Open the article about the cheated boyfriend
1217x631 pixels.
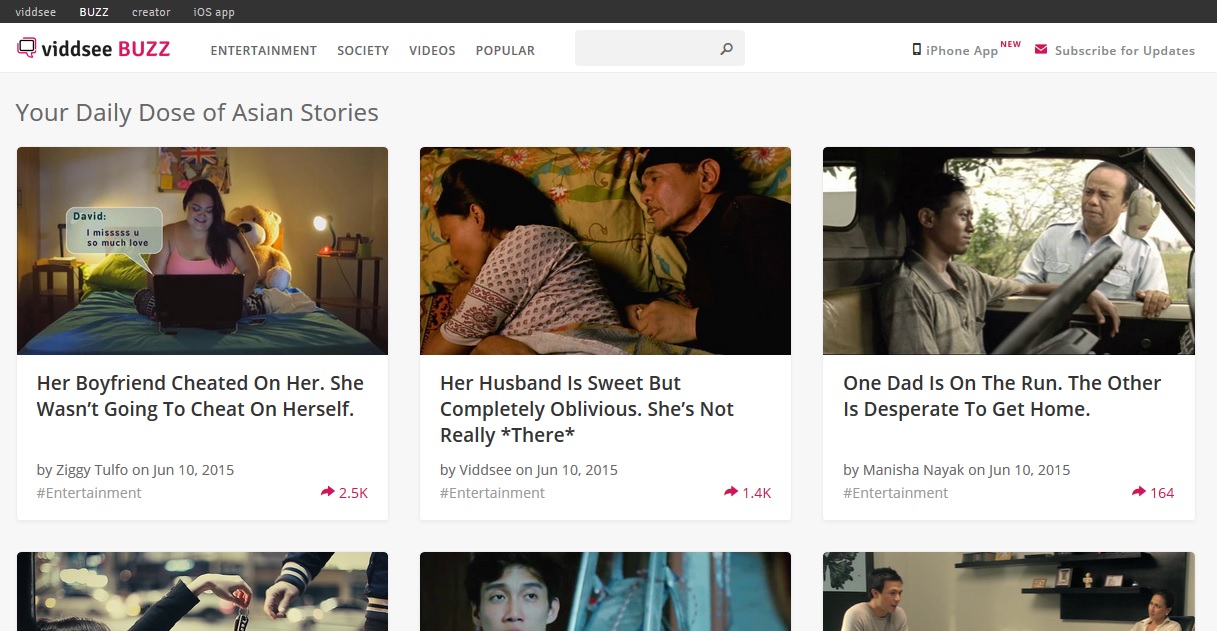200,395
